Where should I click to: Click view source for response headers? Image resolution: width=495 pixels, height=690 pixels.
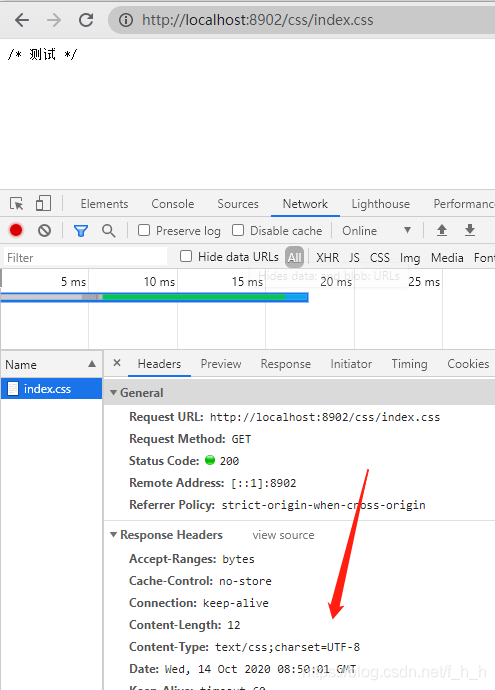pyautogui.click(x=283, y=535)
